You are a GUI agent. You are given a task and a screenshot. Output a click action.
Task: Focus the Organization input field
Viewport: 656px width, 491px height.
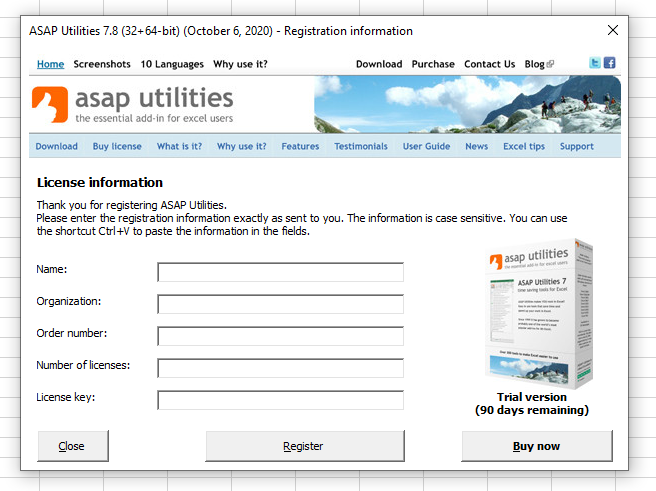(280, 304)
